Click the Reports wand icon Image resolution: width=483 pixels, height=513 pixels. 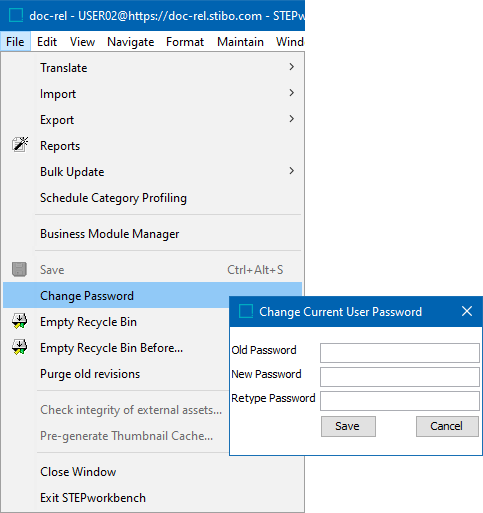pos(20,145)
